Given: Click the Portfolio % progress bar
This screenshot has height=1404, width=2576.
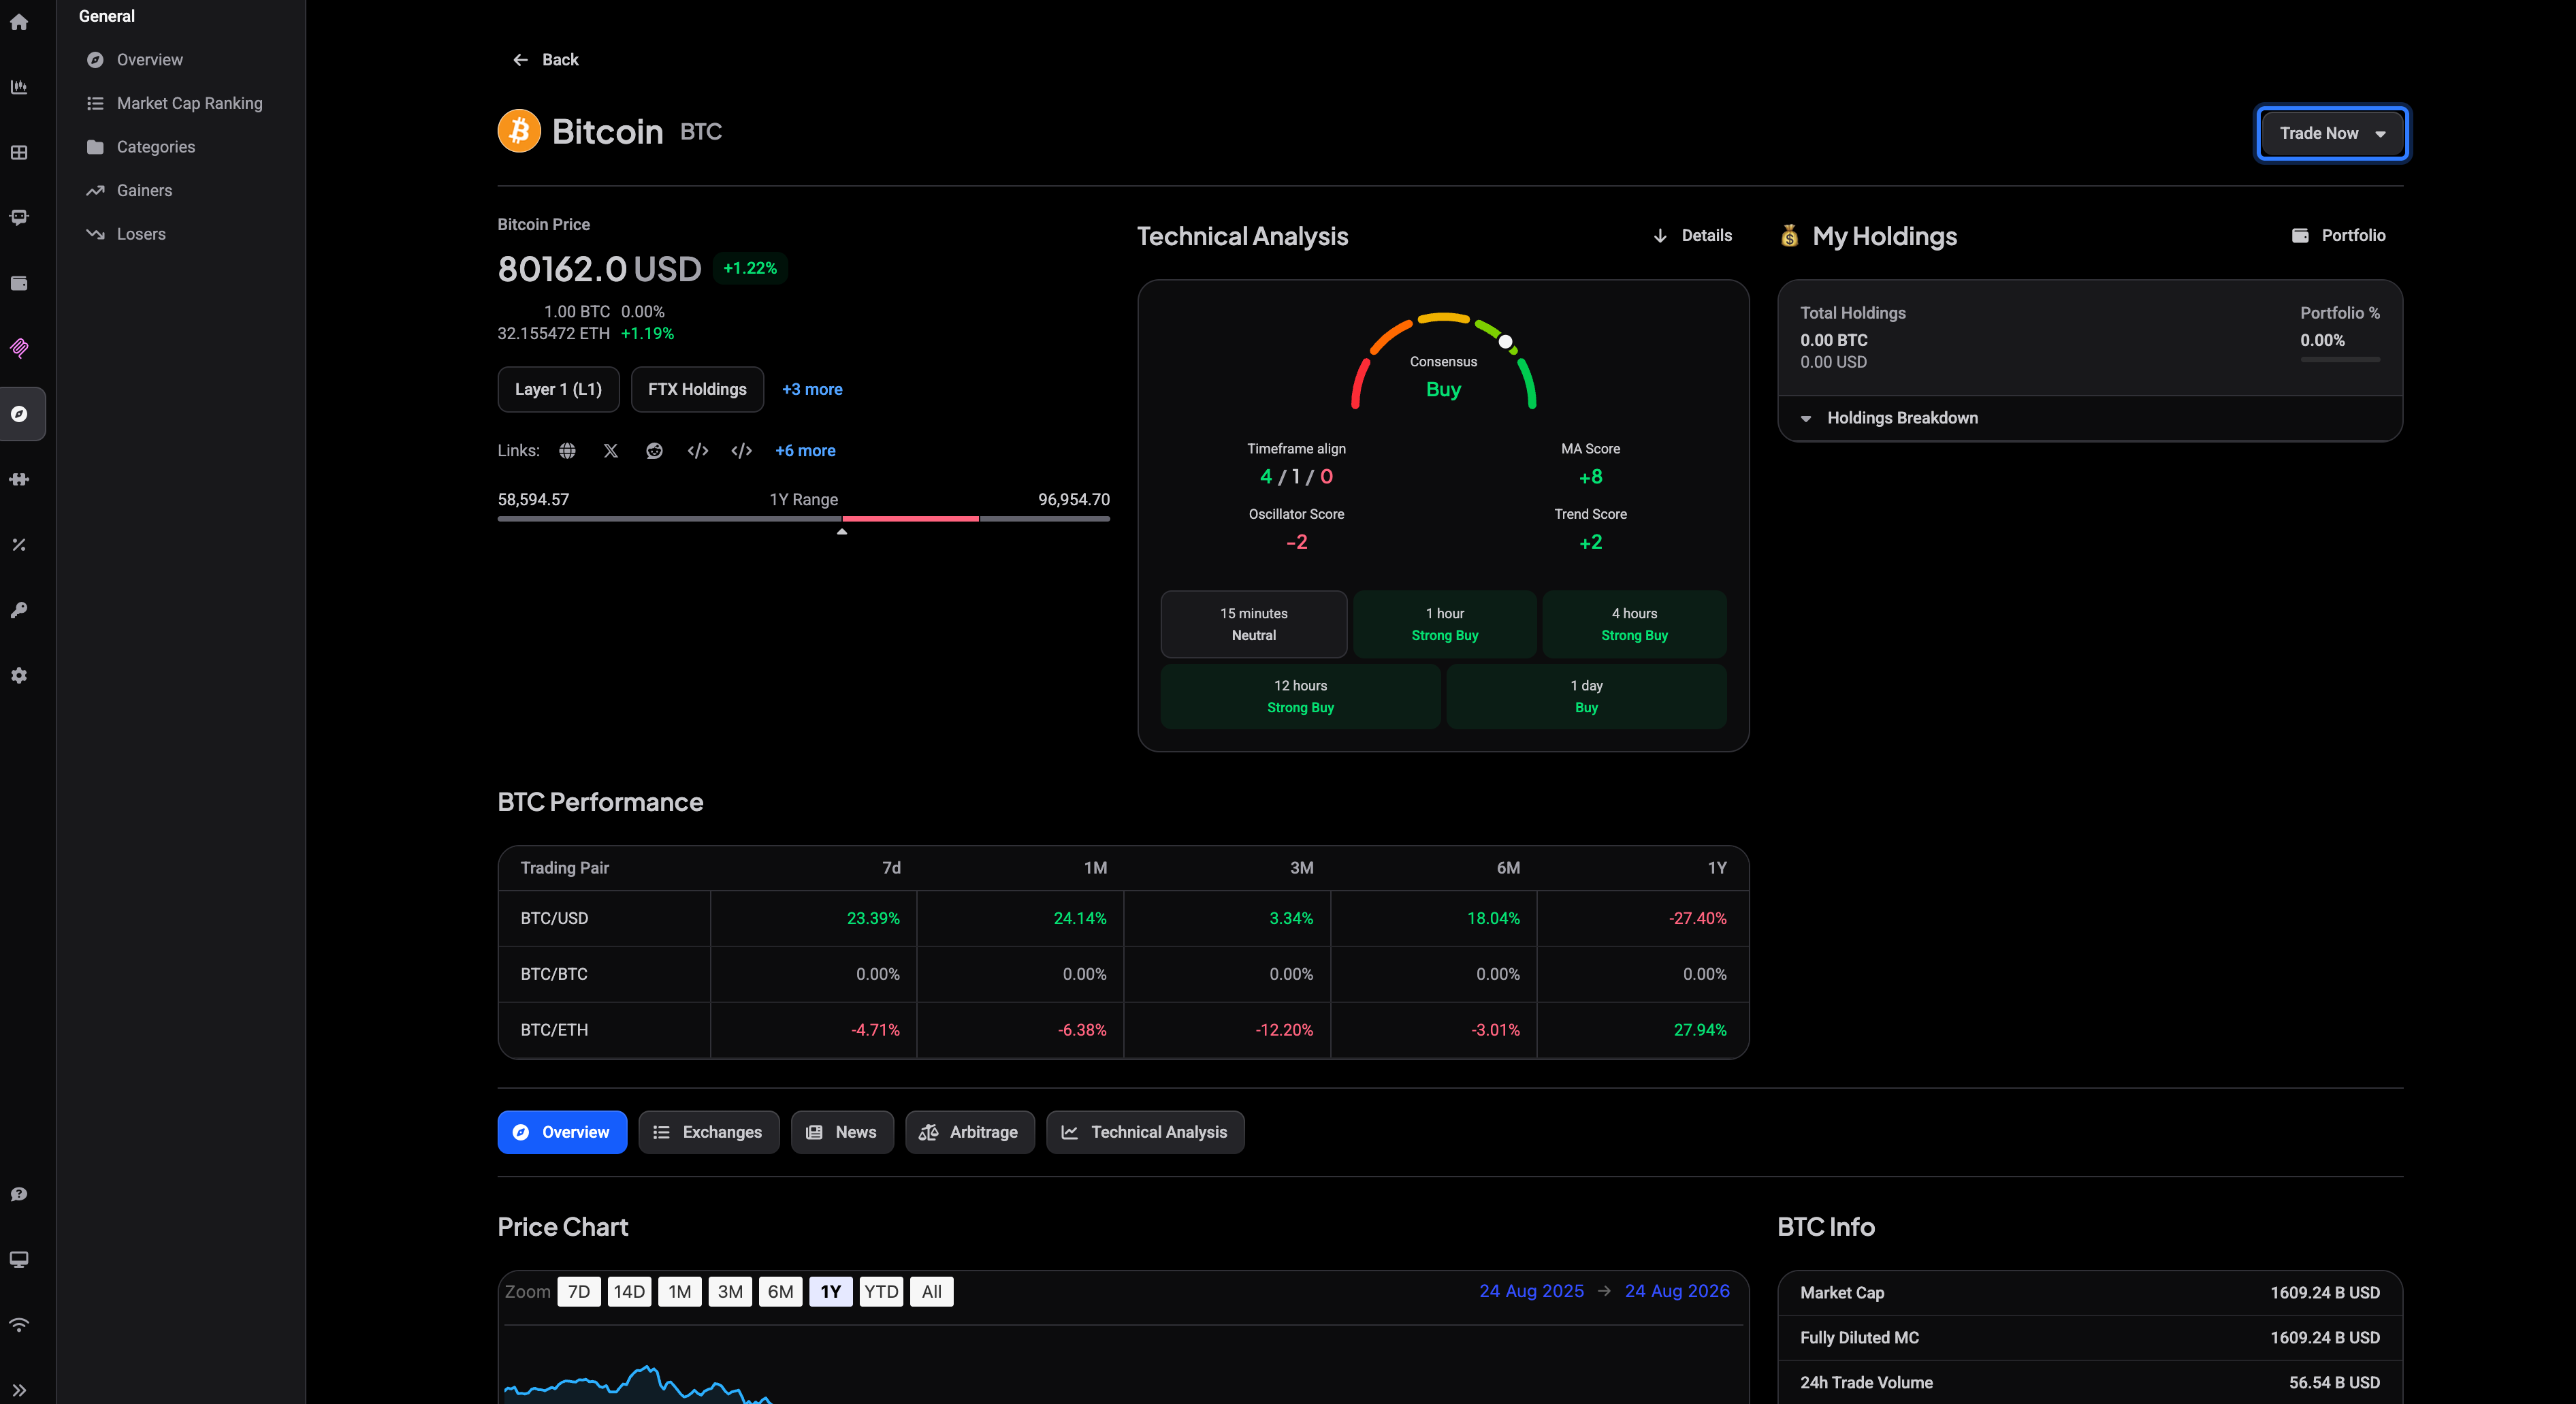Looking at the screenshot, I should (x=2340, y=359).
